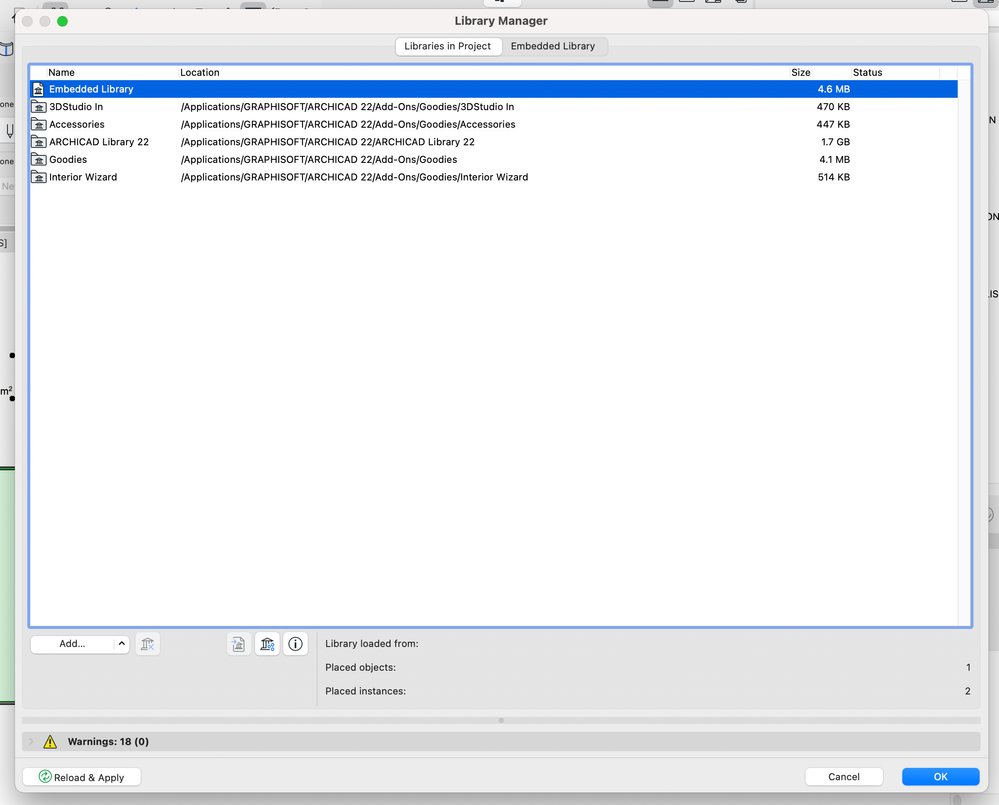The height and width of the screenshot is (805, 999).
Task: Click the Goodies/Interior Wizard location path
Action: [354, 177]
